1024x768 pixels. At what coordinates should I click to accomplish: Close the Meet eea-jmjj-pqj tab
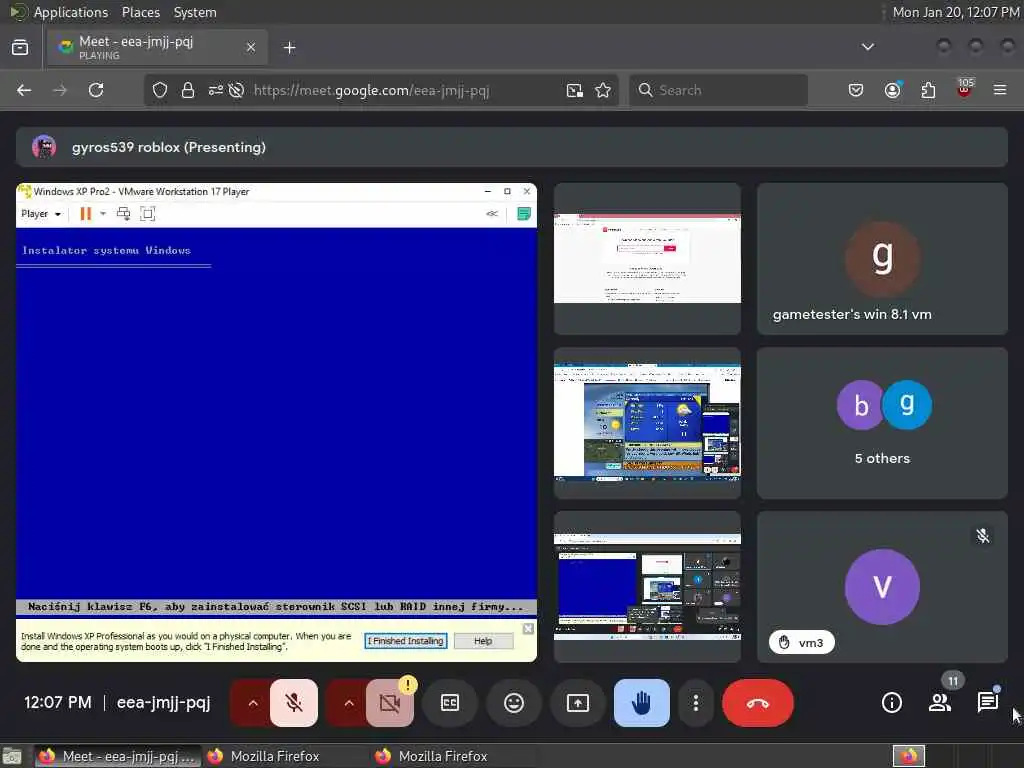click(x=251, y=47)
